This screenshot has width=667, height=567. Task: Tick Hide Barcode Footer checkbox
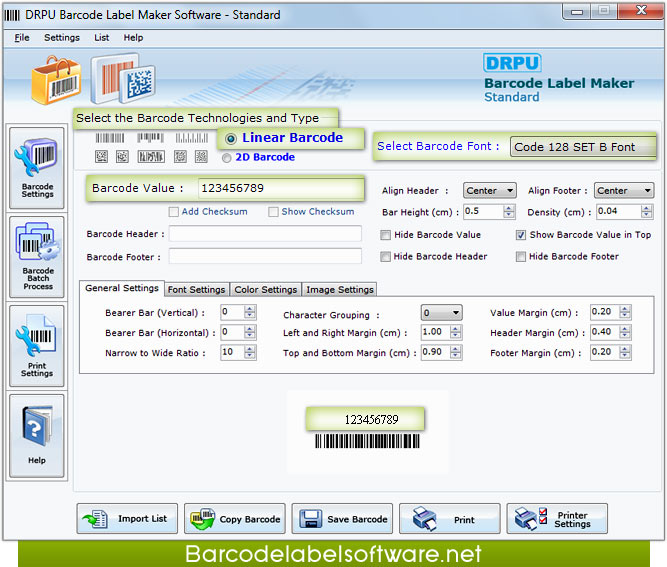[521, 257]
